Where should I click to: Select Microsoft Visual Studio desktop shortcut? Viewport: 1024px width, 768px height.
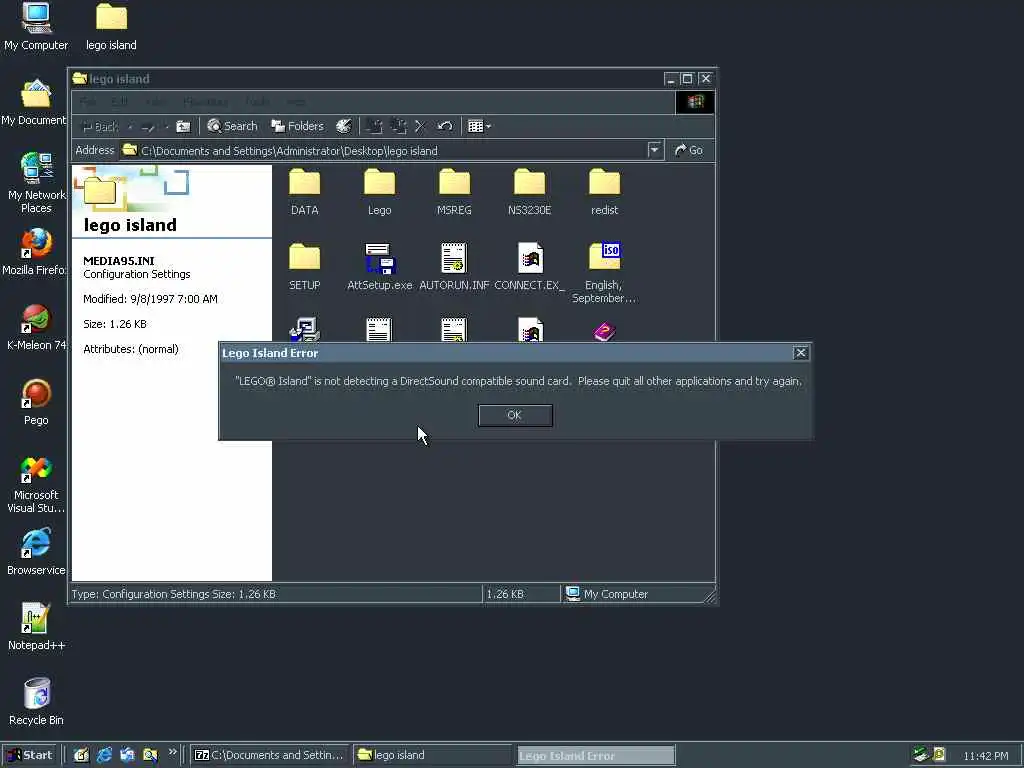[36, 484]
